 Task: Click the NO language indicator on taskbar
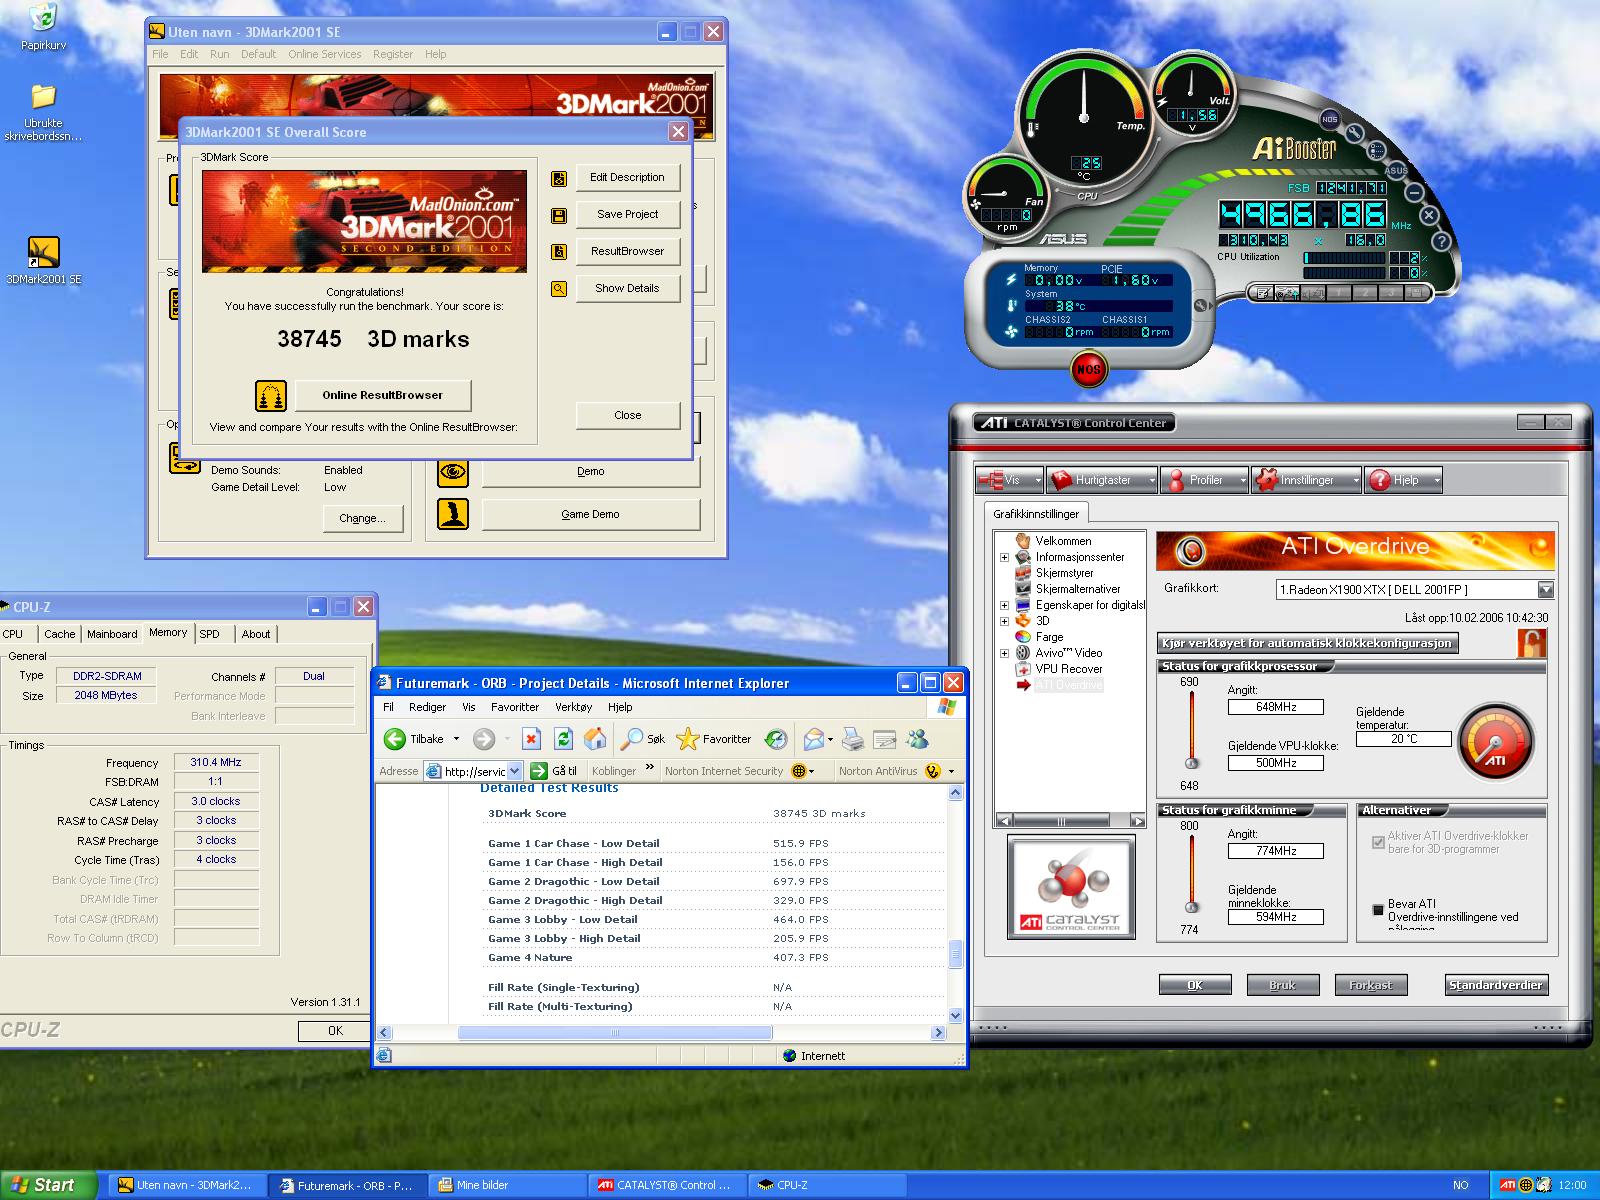click(x=1460, y=1185)
